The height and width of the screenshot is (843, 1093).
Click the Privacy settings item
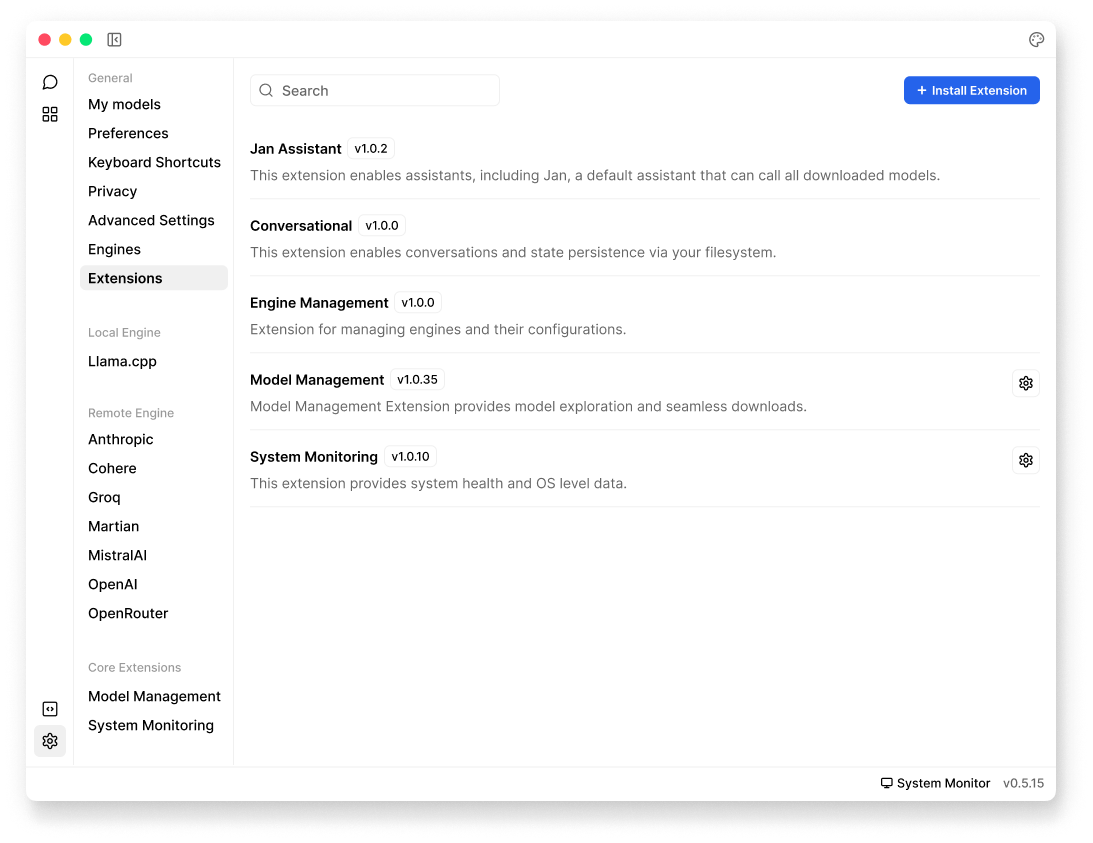112,191
